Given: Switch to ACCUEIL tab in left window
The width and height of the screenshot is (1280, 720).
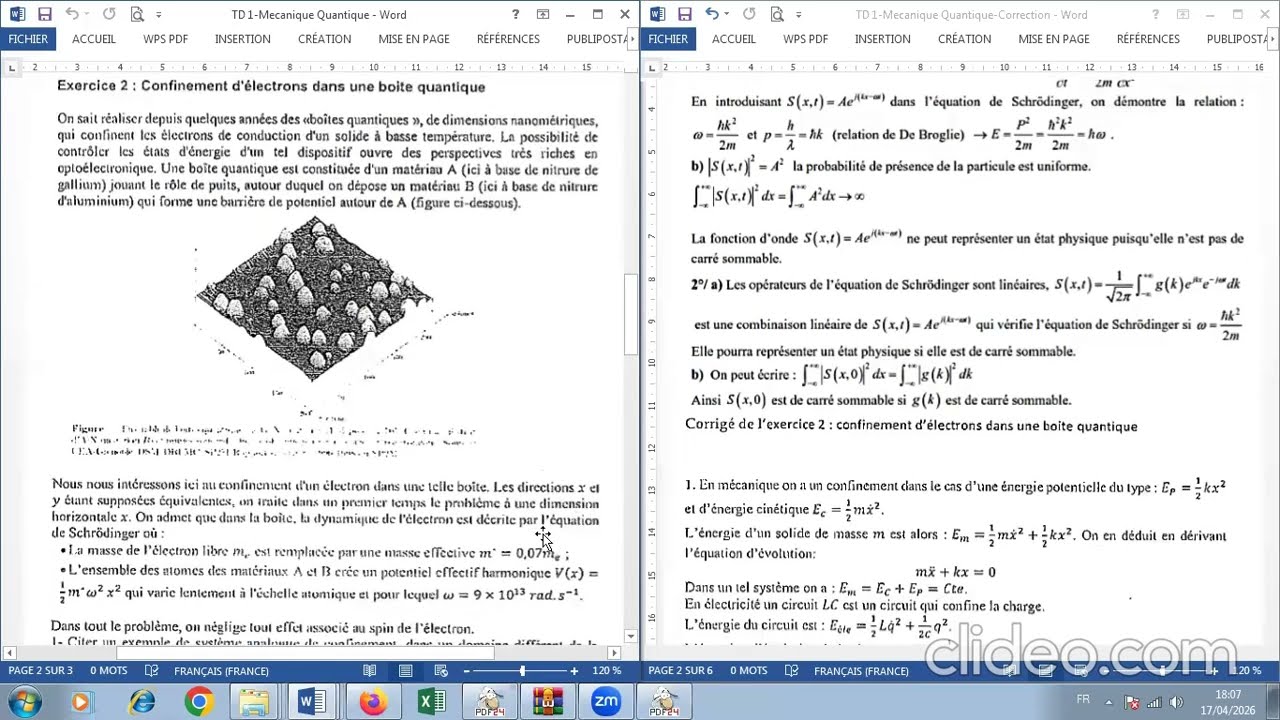Looking at the screenshot, I should (x=94, y=39).
